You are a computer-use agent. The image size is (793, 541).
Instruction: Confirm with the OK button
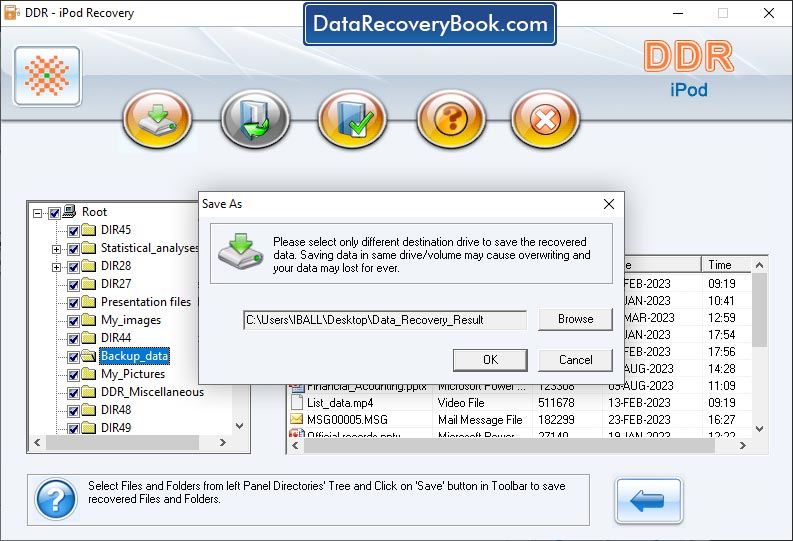click(x=490, y=359)
